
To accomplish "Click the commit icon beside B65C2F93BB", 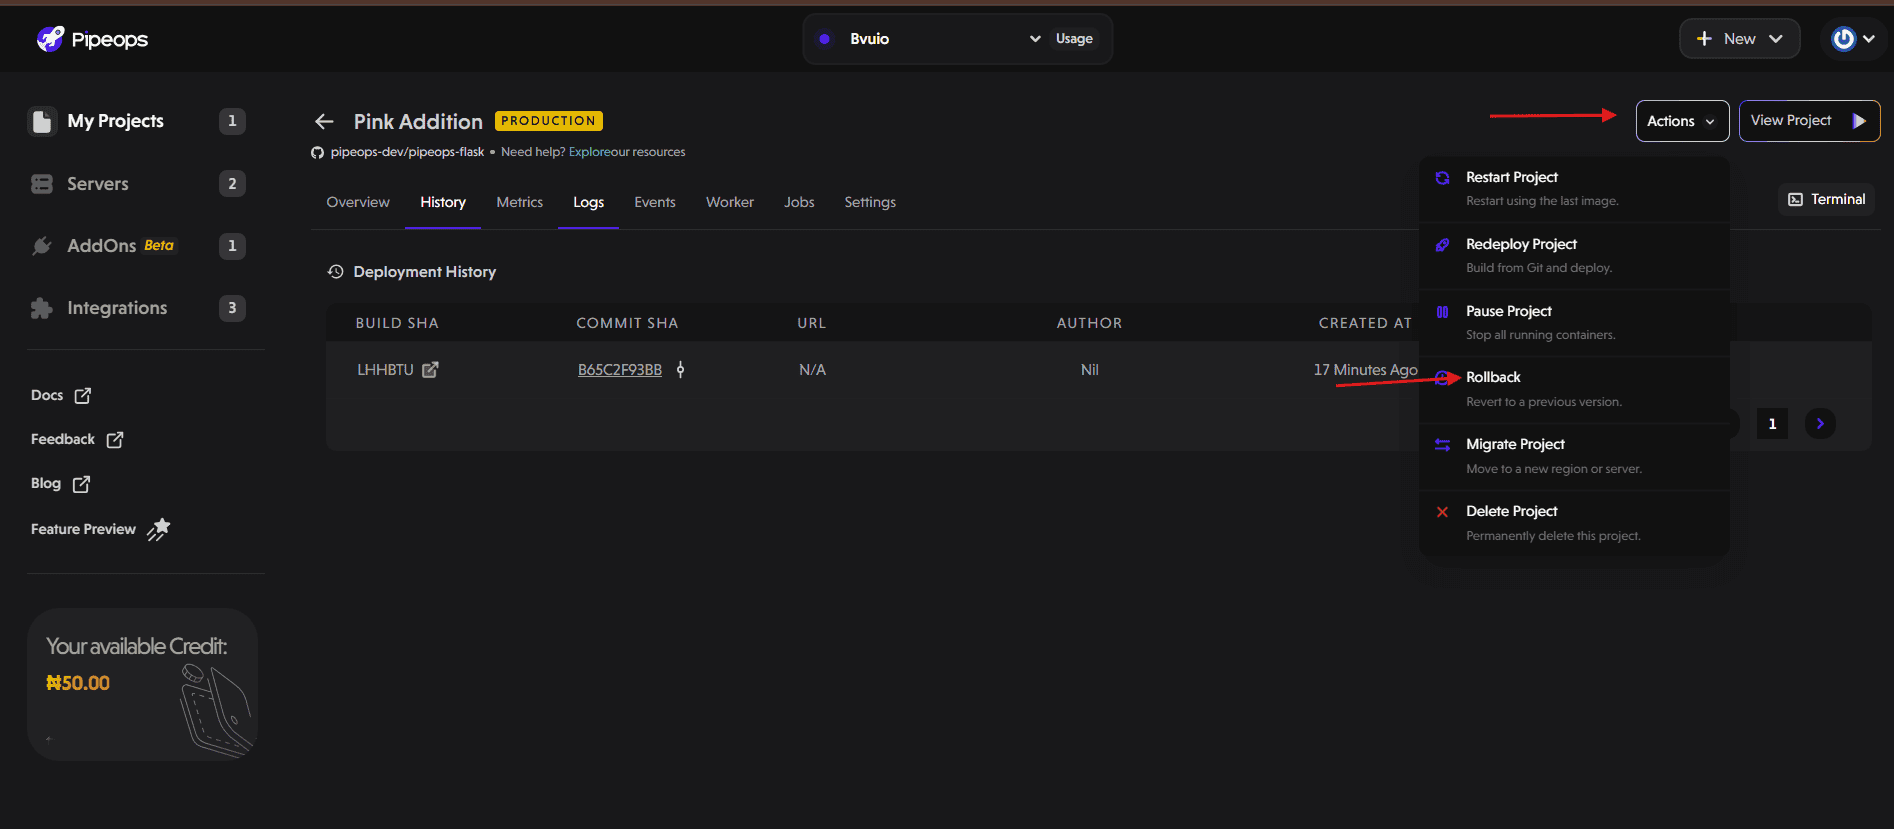I will point(680,370).
